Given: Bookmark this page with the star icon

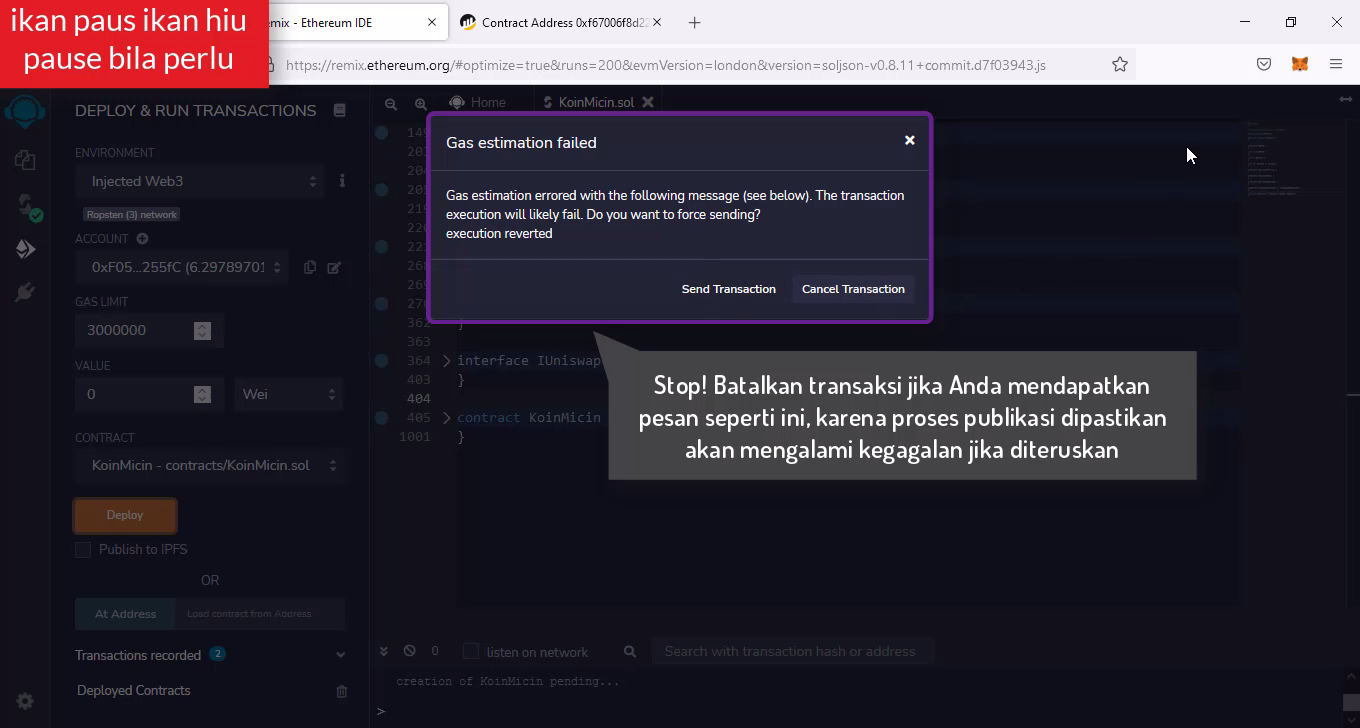Looking at the screenshot, I should 1120,64.
